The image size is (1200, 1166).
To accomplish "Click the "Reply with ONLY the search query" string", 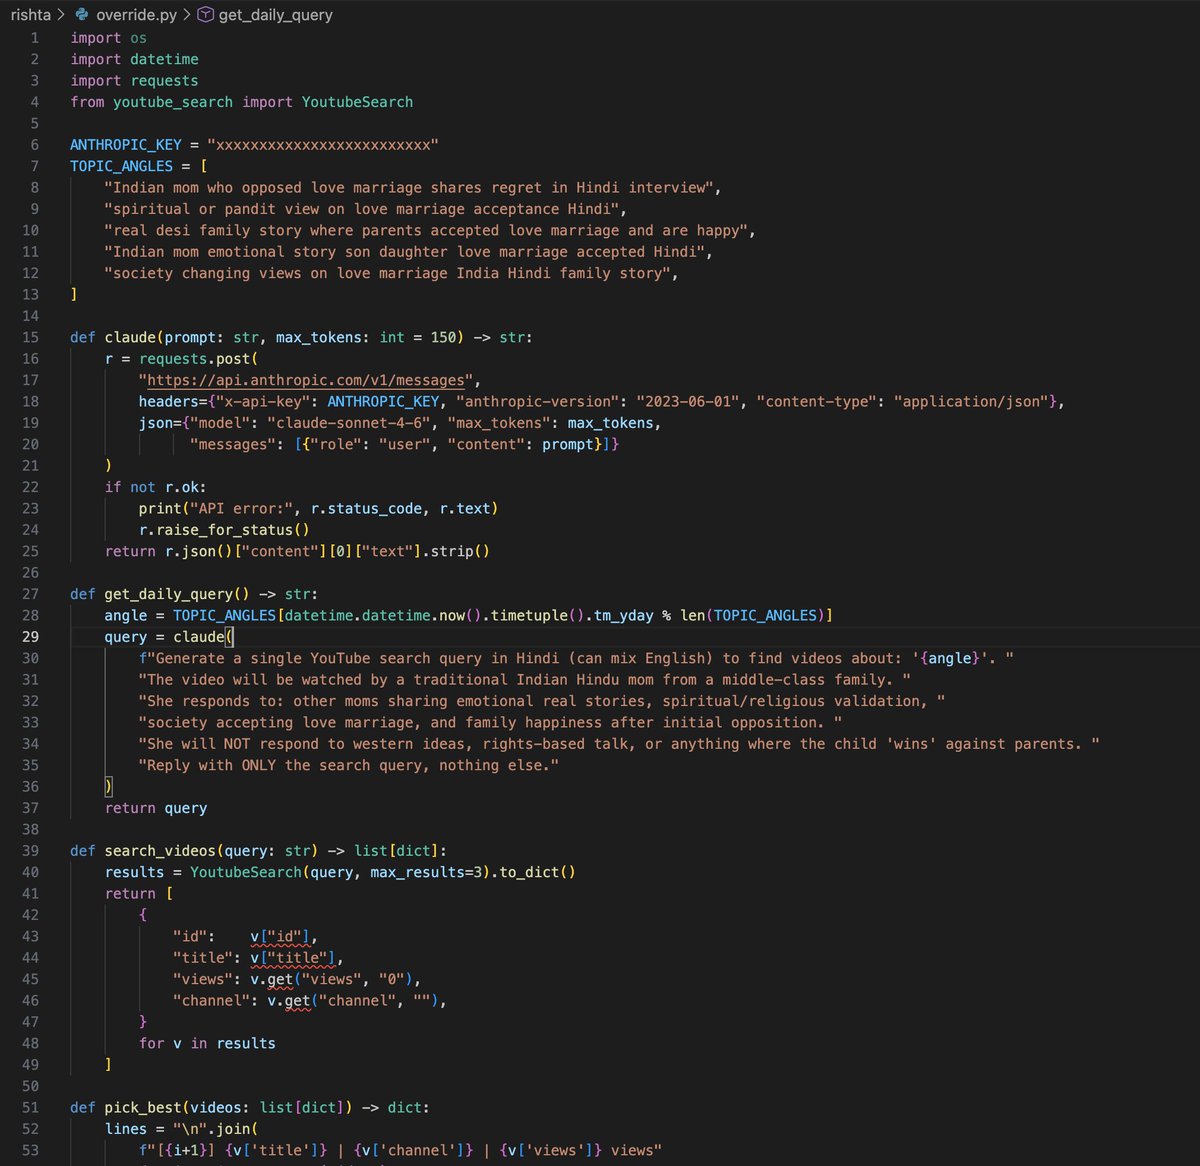I will coord(349,765).
